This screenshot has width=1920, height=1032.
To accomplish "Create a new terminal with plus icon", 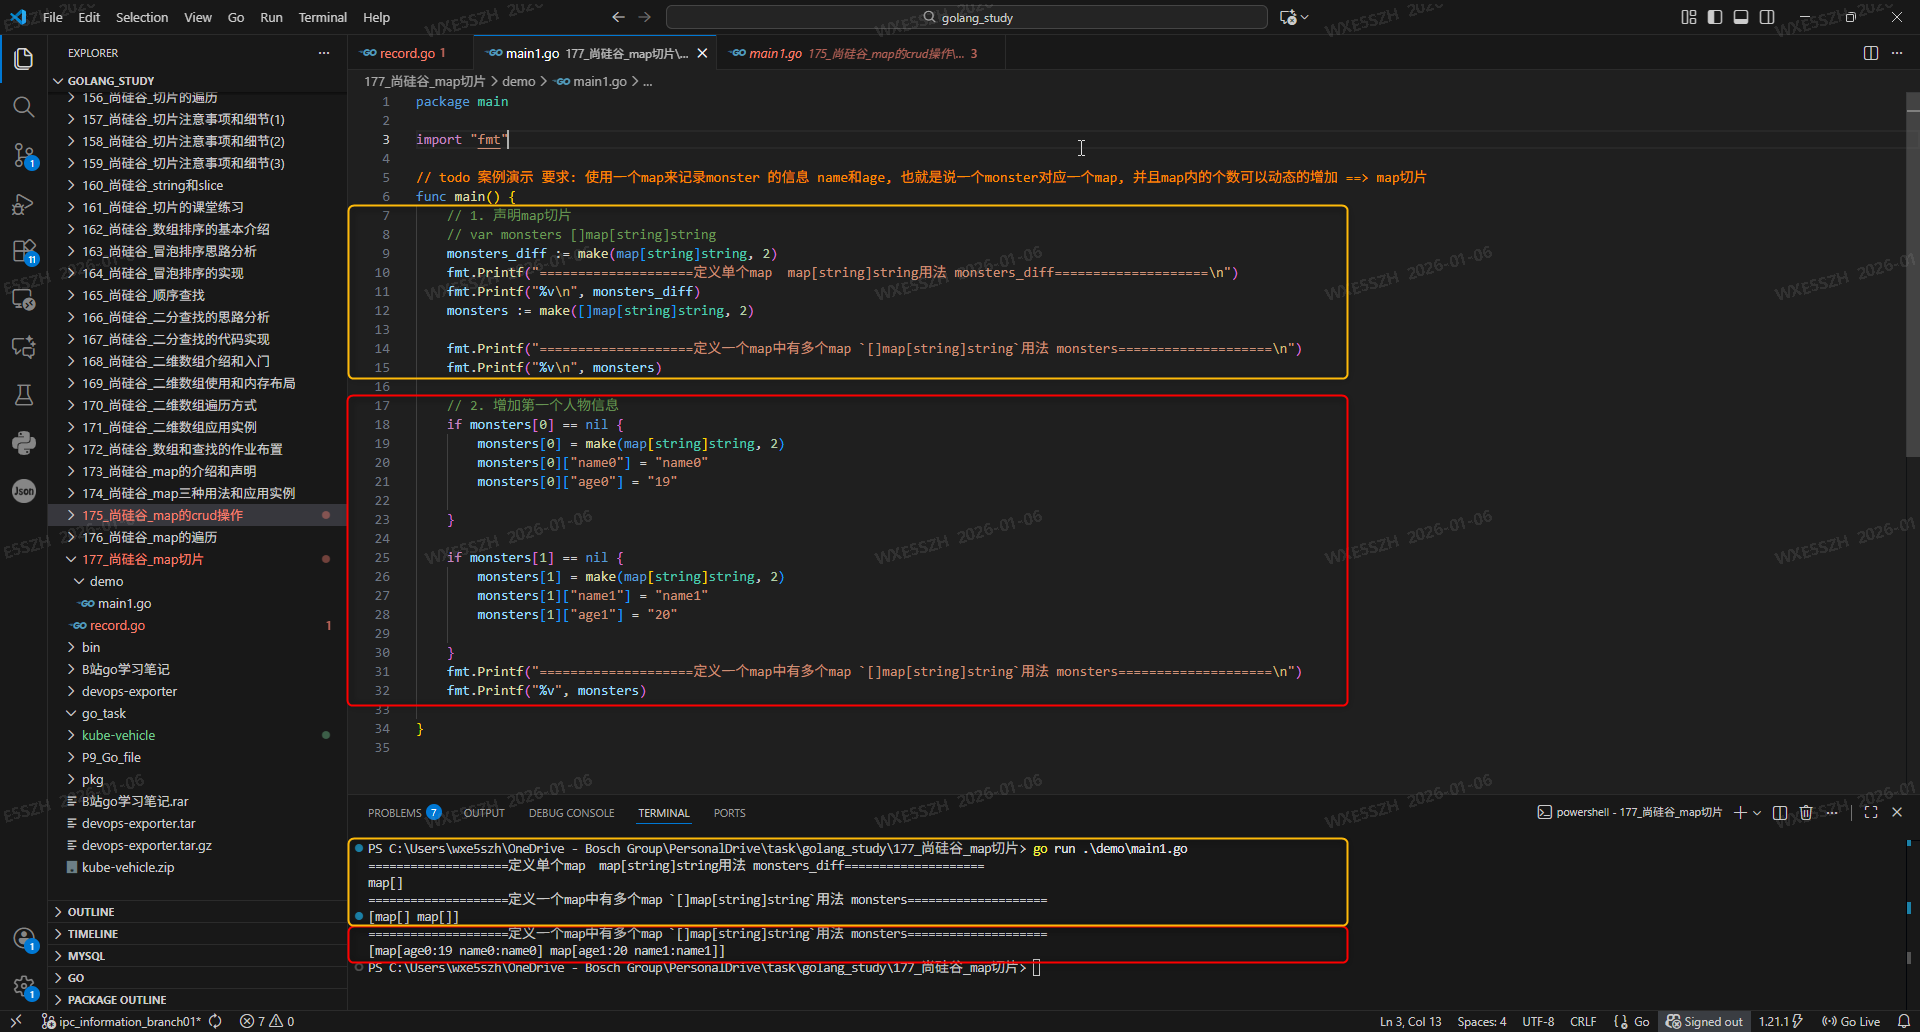I will (x=1740, y=813).
